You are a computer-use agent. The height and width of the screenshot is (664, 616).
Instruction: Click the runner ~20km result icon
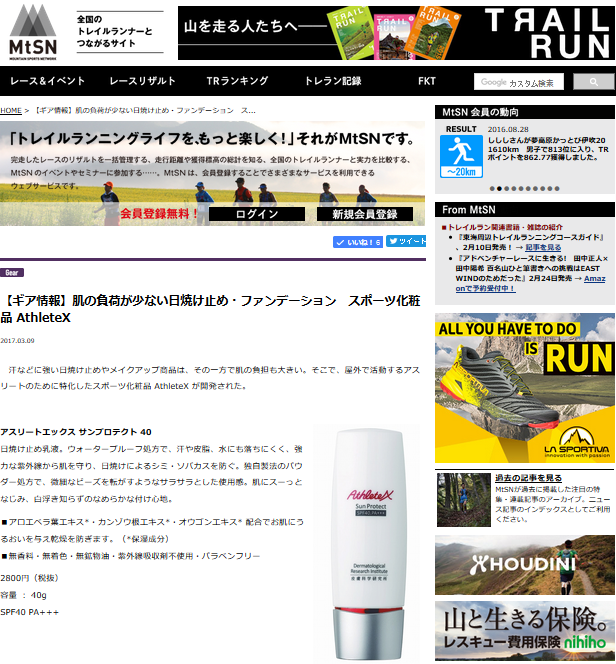461,156
